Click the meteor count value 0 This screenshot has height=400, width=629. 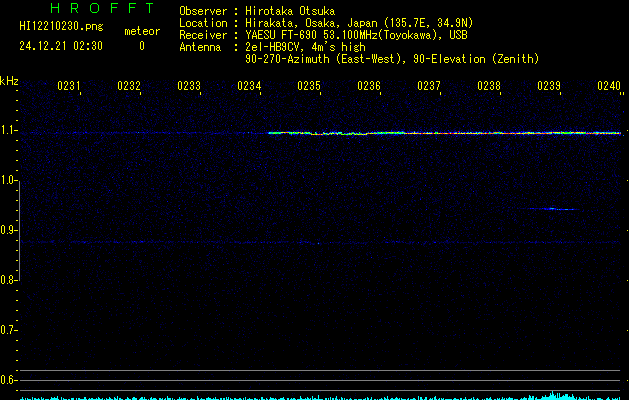pos(142,46)
